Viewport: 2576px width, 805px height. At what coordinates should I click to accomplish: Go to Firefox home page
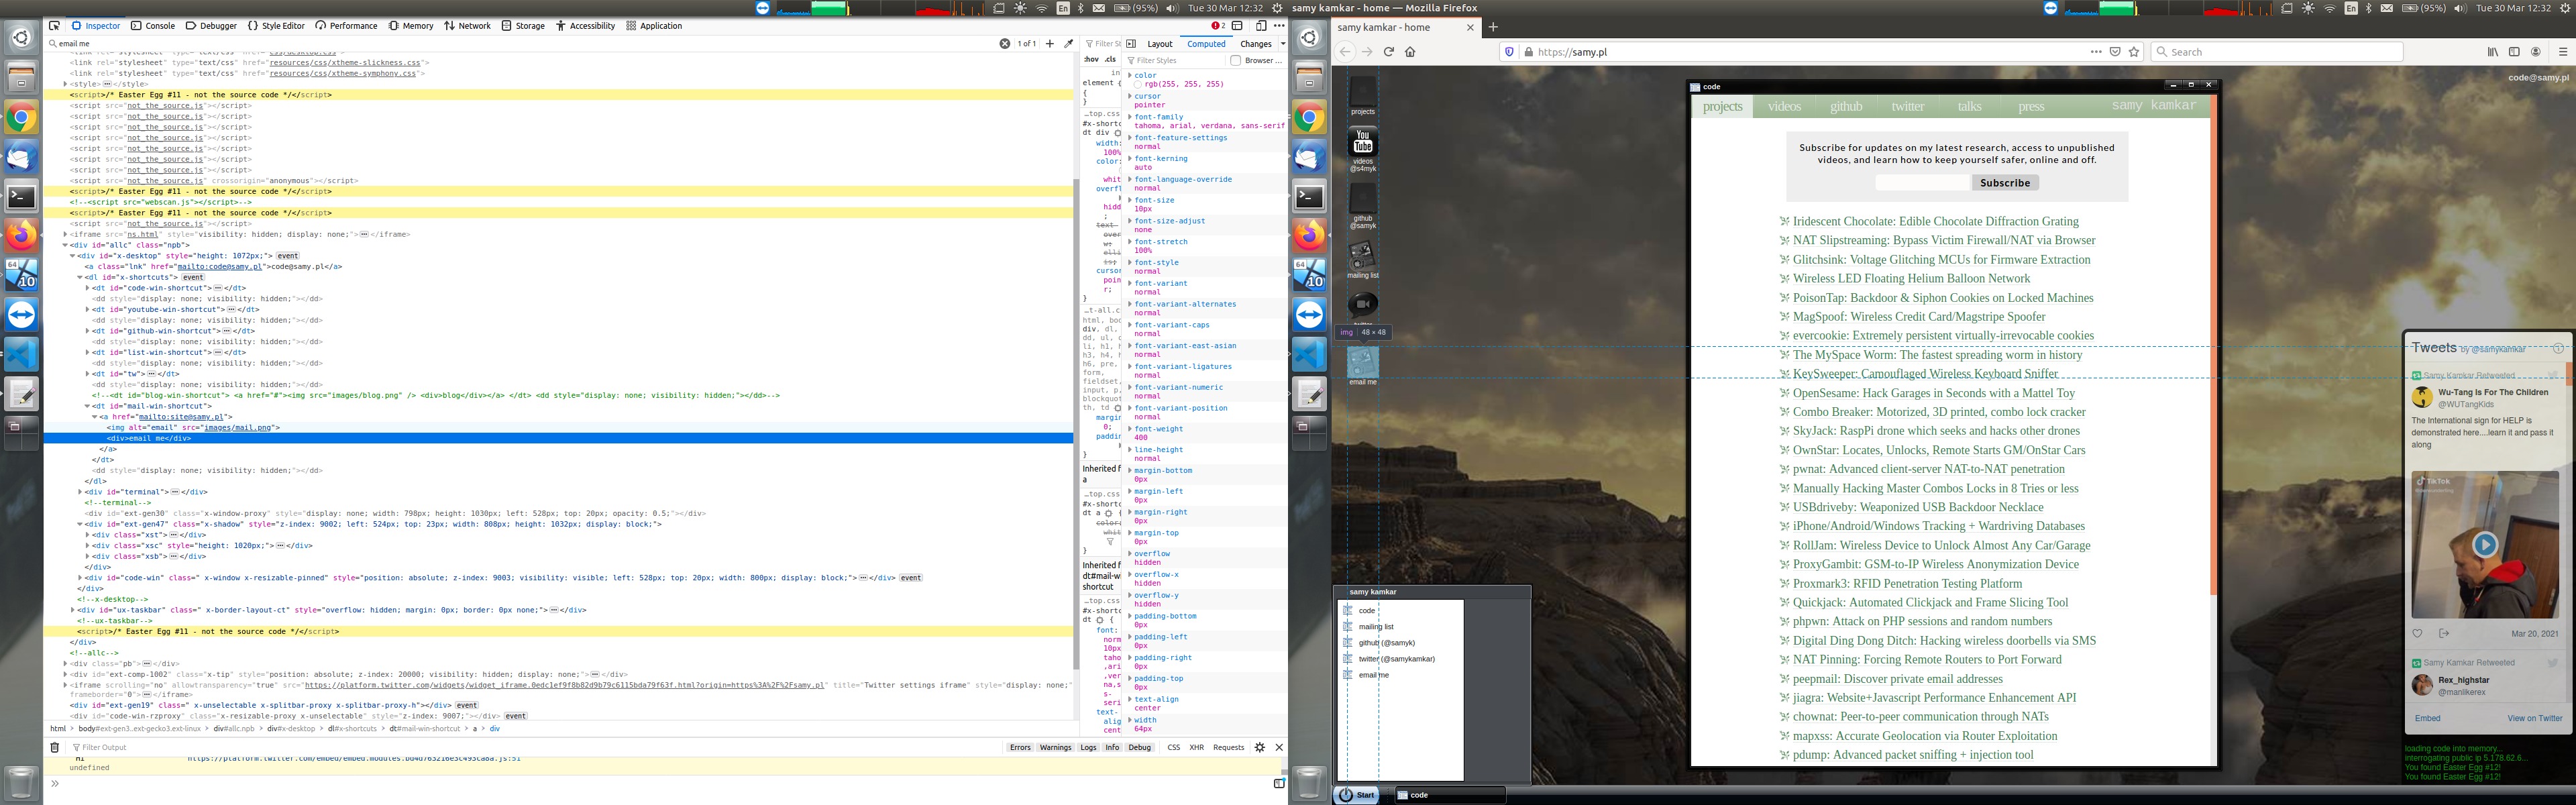[x=1410, y=52]
